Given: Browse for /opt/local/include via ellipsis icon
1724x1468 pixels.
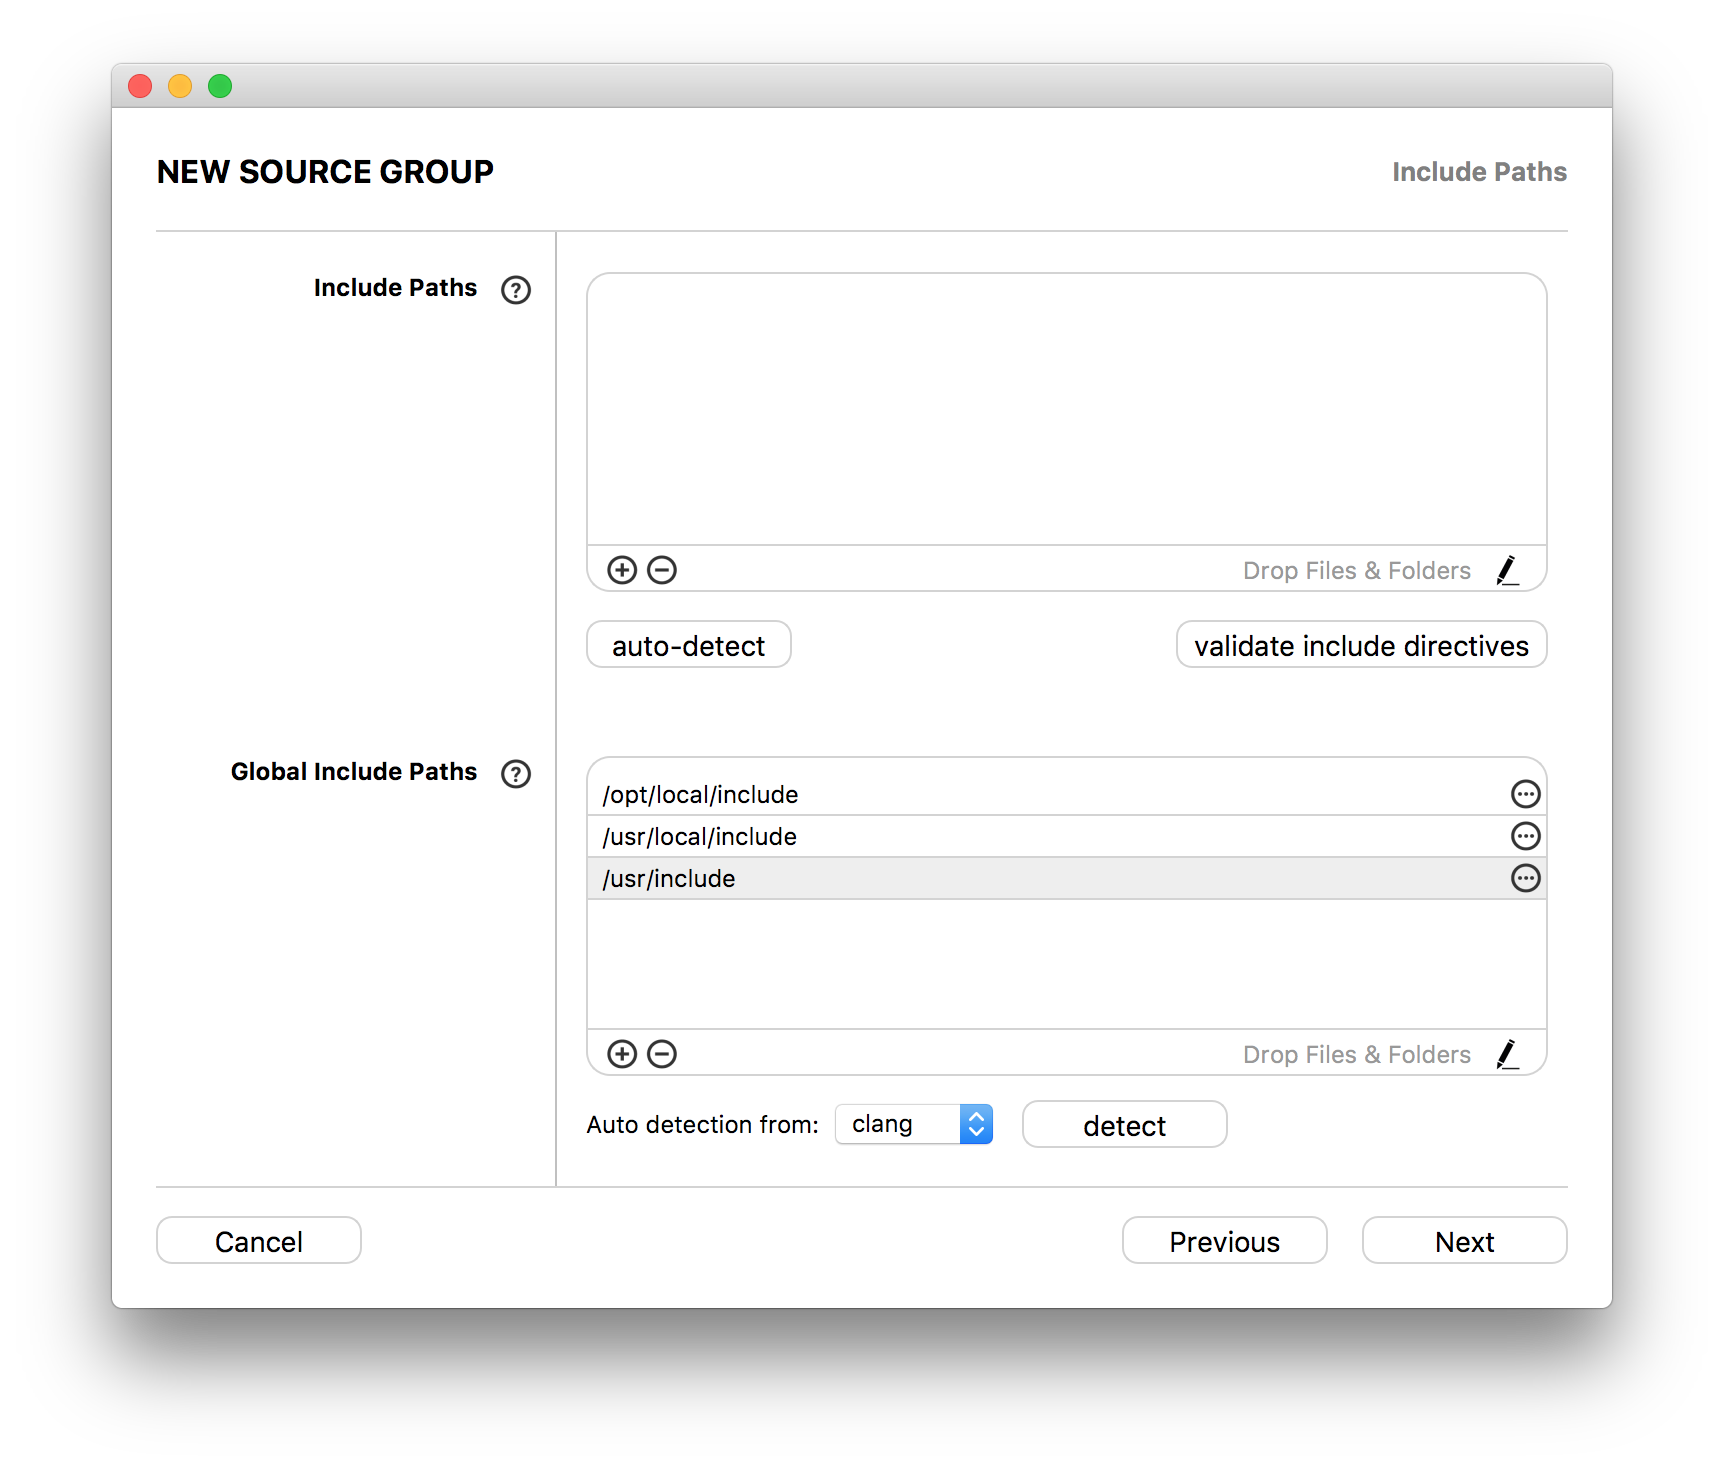Looking at the screenshot, I should tap(1526, 794).
